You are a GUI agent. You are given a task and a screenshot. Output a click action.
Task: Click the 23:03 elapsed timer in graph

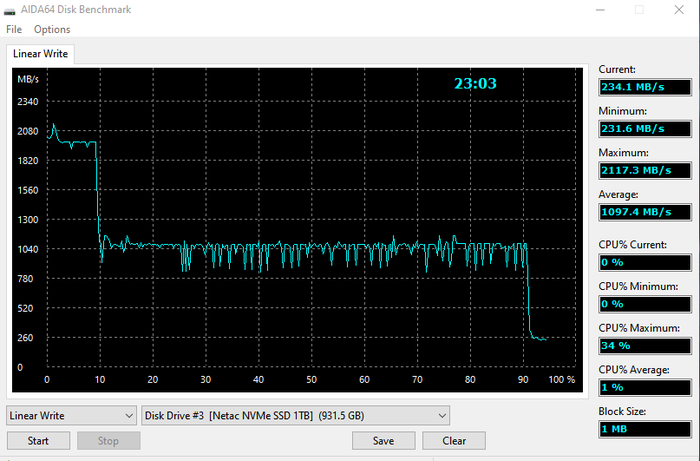point(475,83)
